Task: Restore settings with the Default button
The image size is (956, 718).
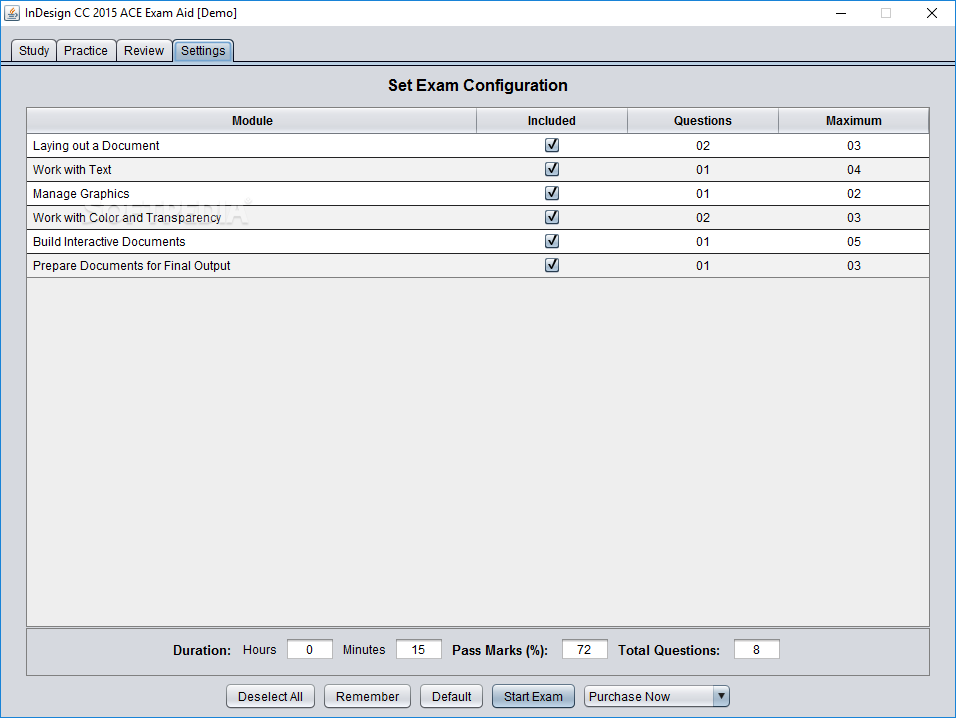Action: click(451, 696)
